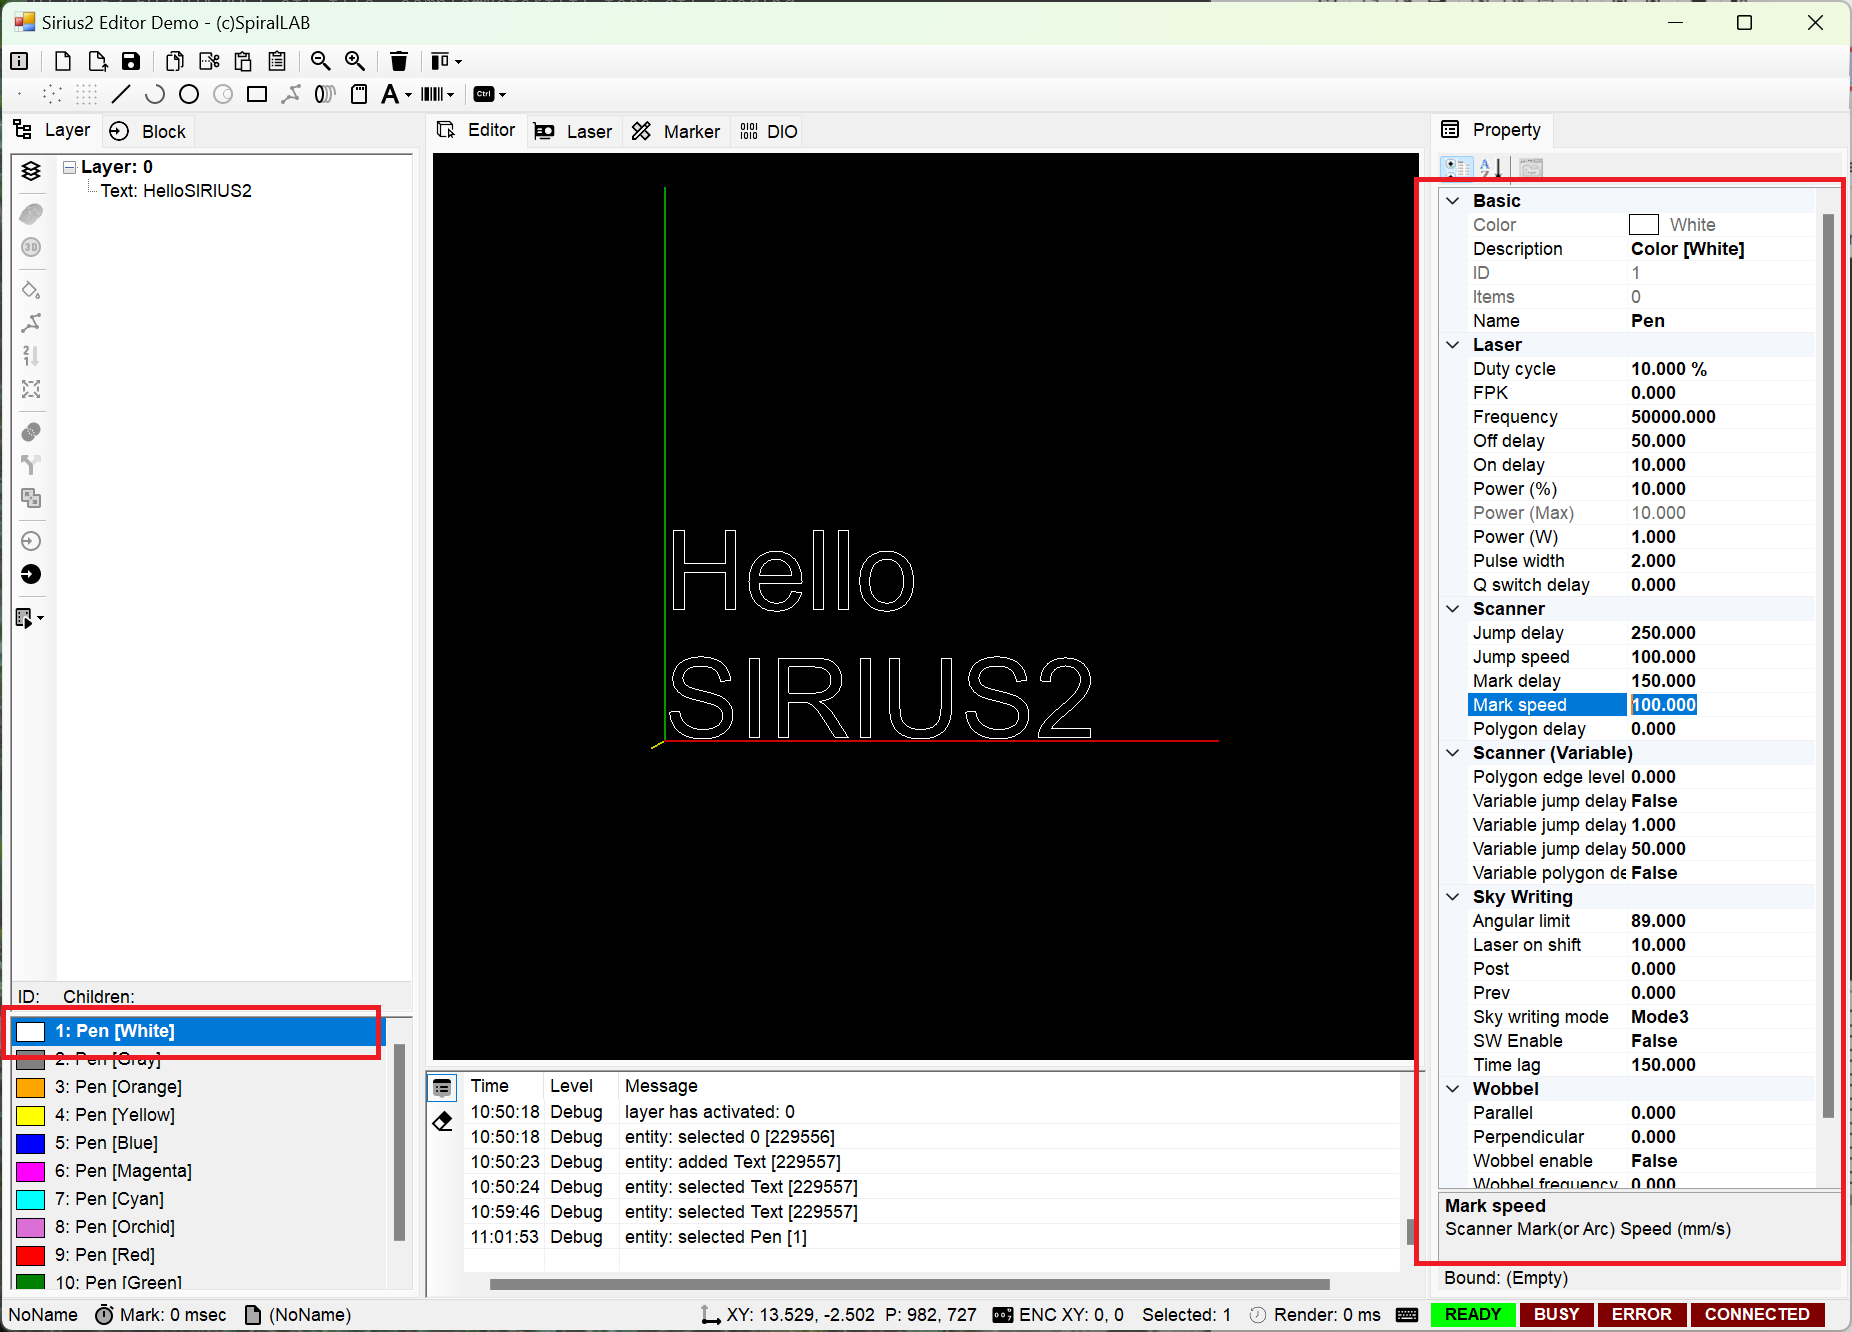Open the information/about icon in top toolbar
The width and height of the screenshot is (1852, 1332).
(19, 61)
